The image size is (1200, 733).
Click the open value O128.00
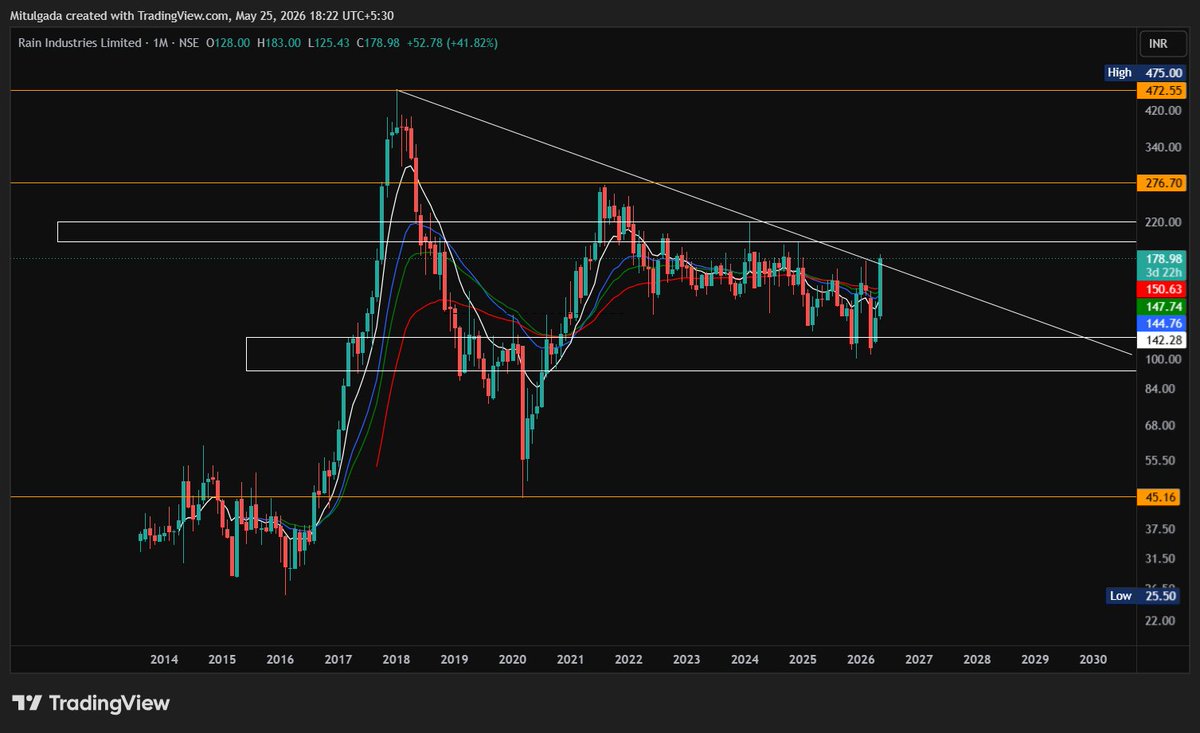click(229, 43)
